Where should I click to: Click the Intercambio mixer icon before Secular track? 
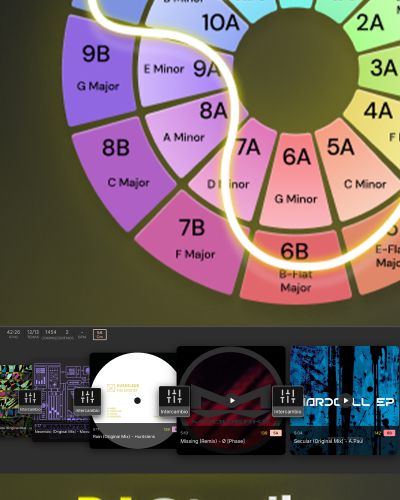pyautogui.click(x=287, y=401)
